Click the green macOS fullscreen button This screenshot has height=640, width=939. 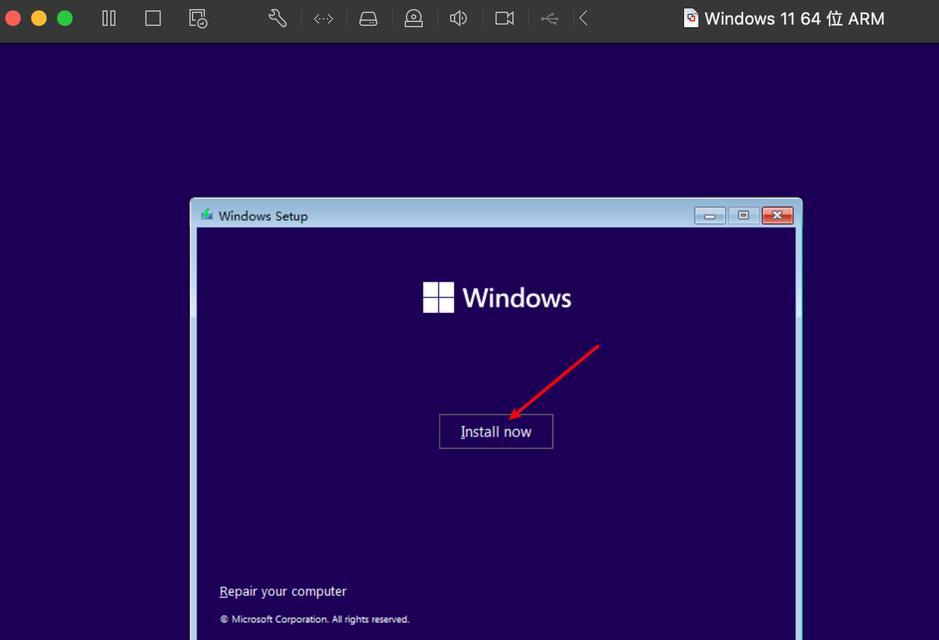[x=65, y=19]
